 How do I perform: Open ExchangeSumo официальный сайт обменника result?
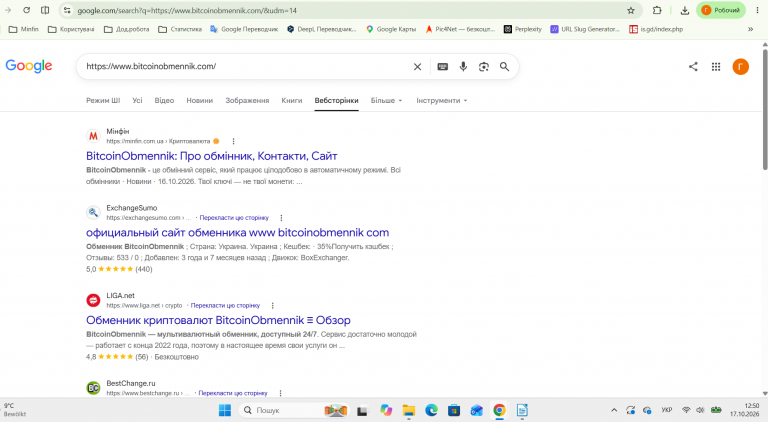238,233
